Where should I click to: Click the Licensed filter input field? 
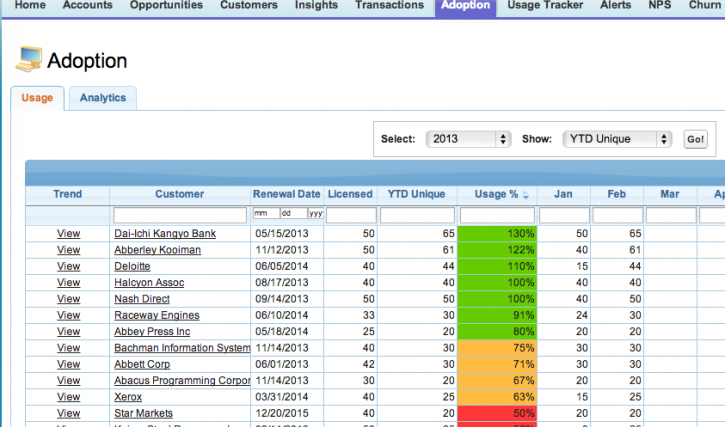pos(351,215)
